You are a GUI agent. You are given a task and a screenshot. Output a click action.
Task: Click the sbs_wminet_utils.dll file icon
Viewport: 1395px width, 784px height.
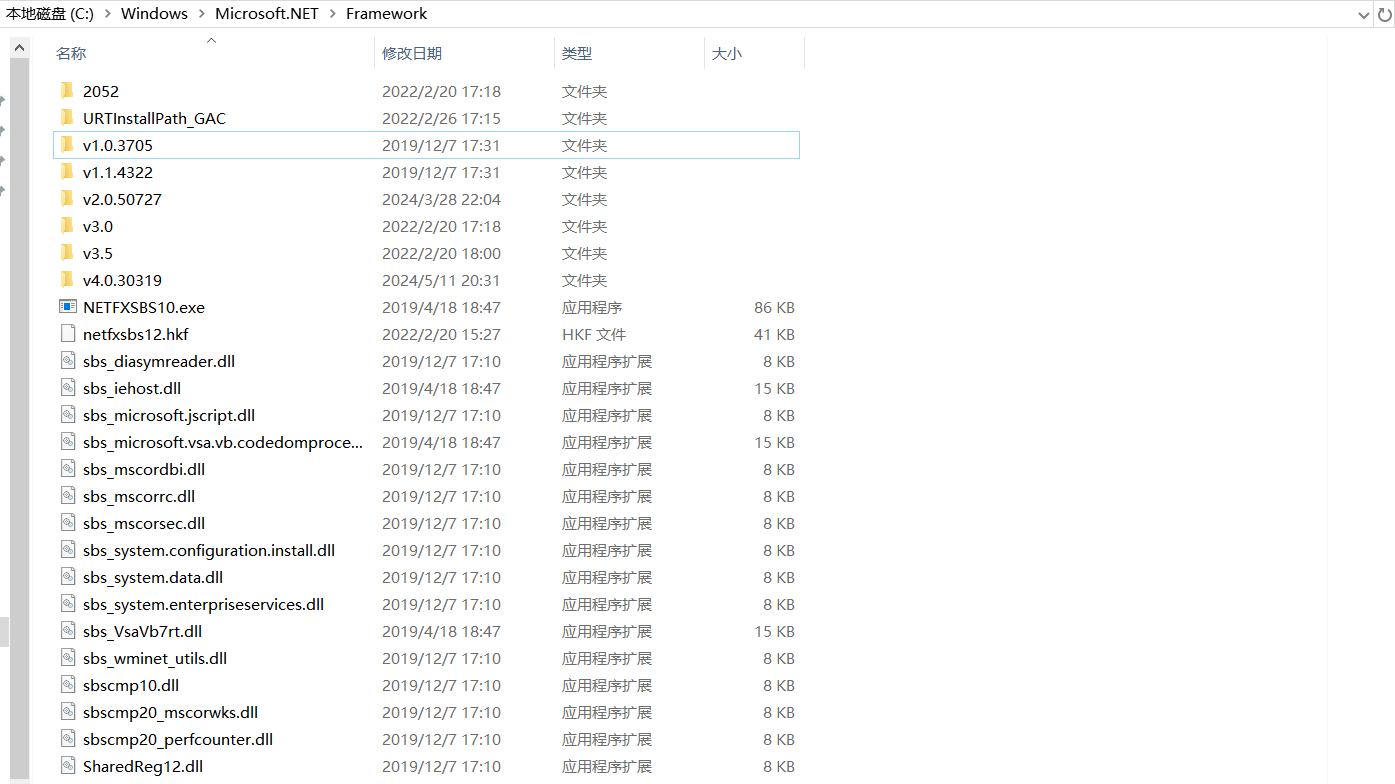point(68,658)
